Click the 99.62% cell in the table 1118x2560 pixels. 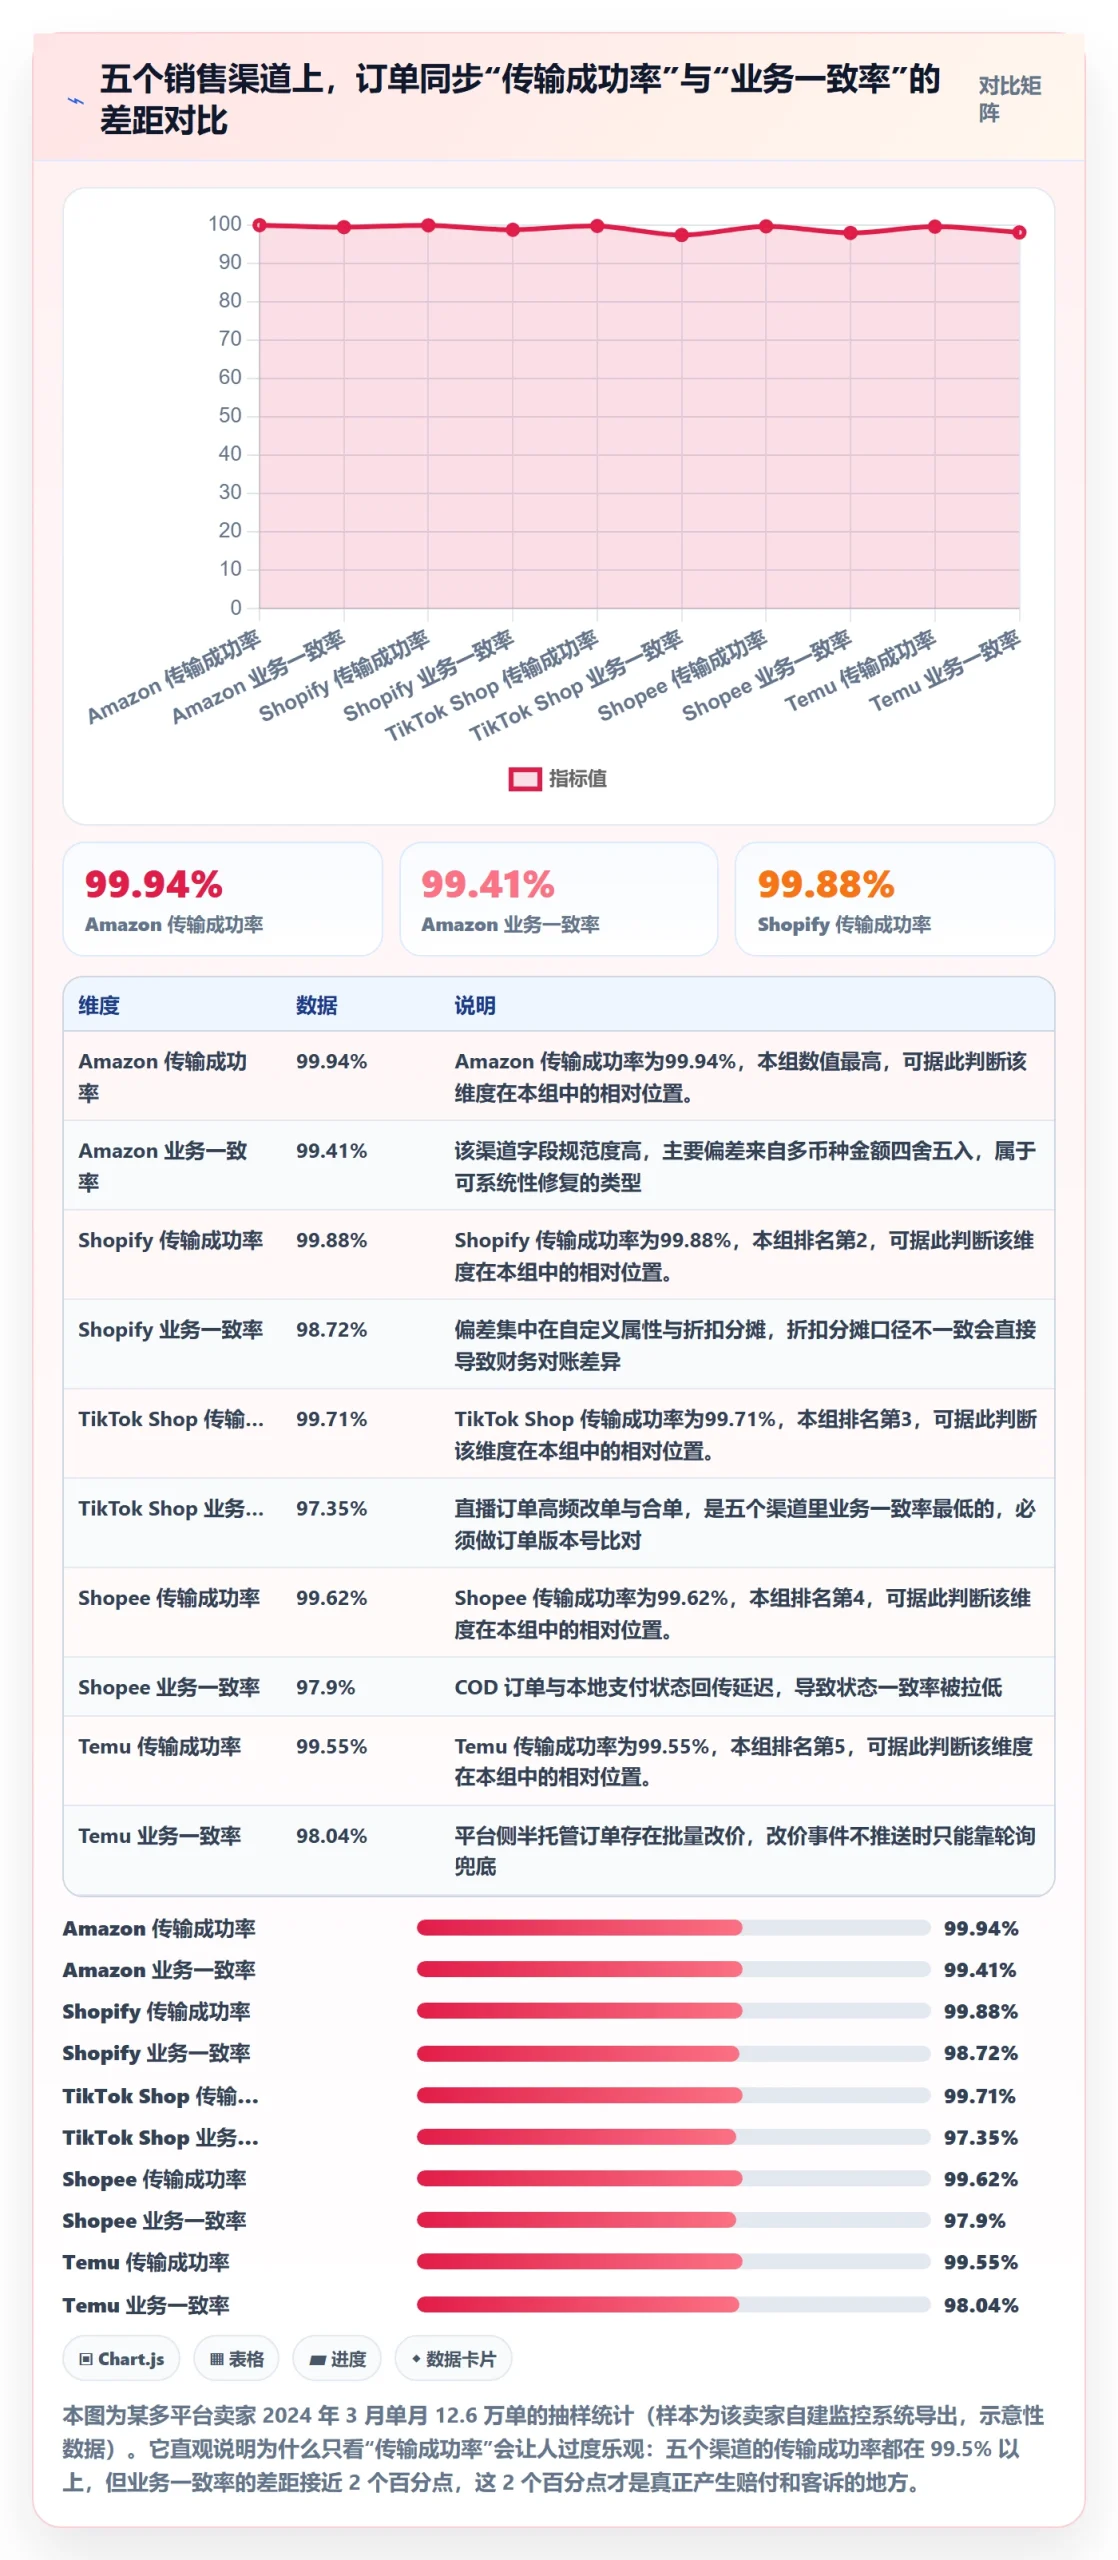pos(331,1597)
